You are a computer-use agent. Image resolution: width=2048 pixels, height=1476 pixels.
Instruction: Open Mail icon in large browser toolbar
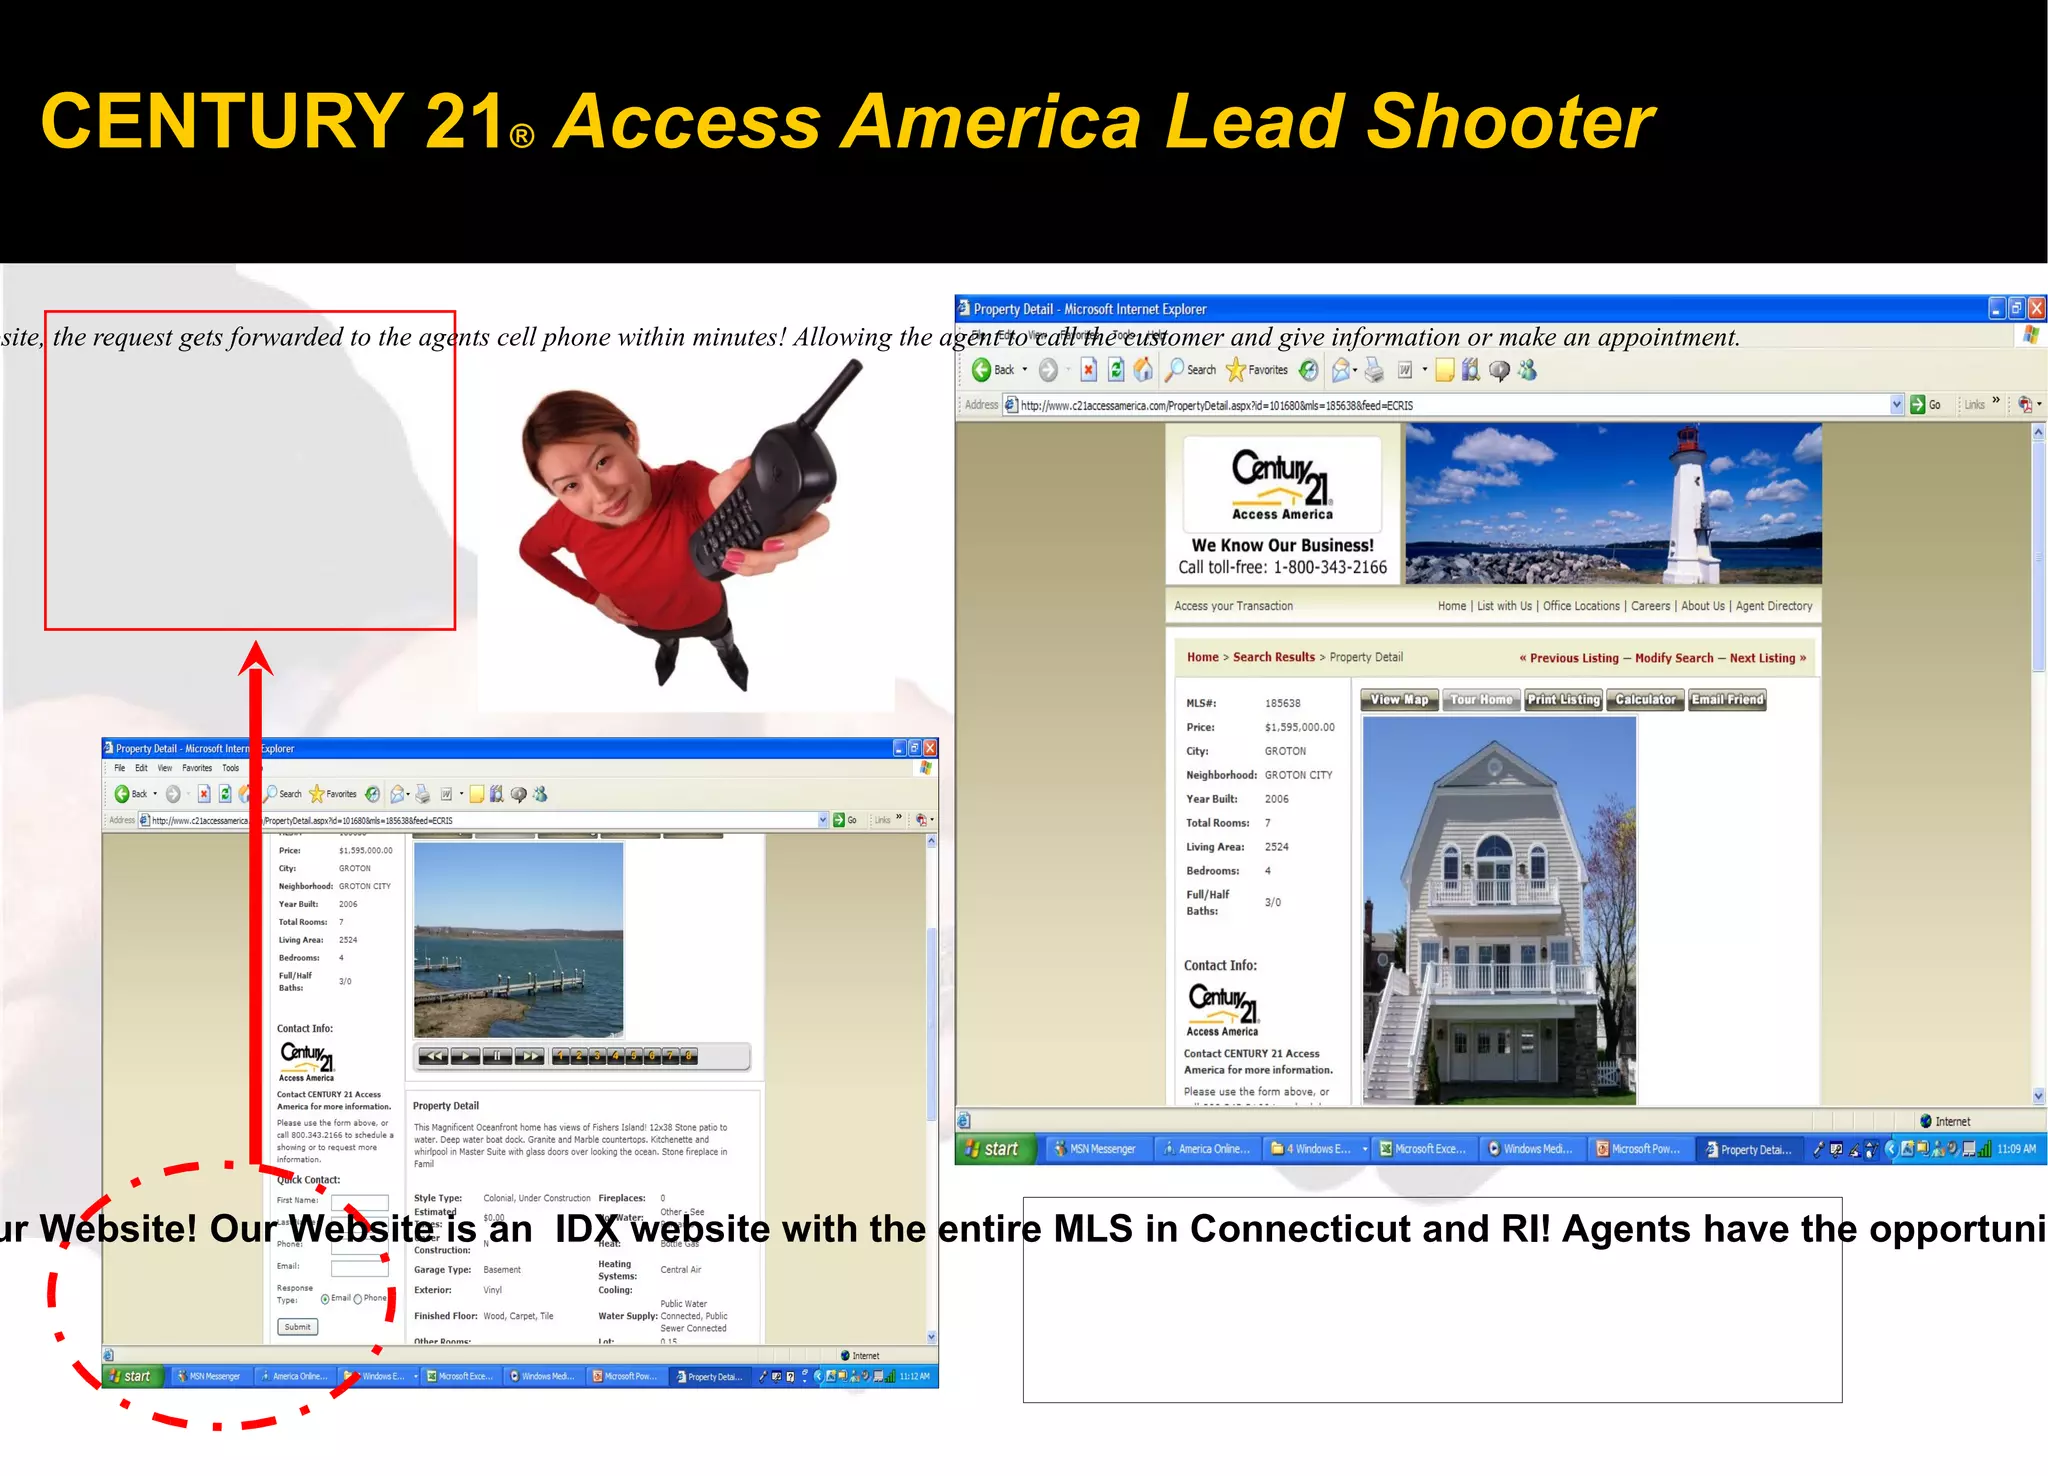pos(1341,370)
